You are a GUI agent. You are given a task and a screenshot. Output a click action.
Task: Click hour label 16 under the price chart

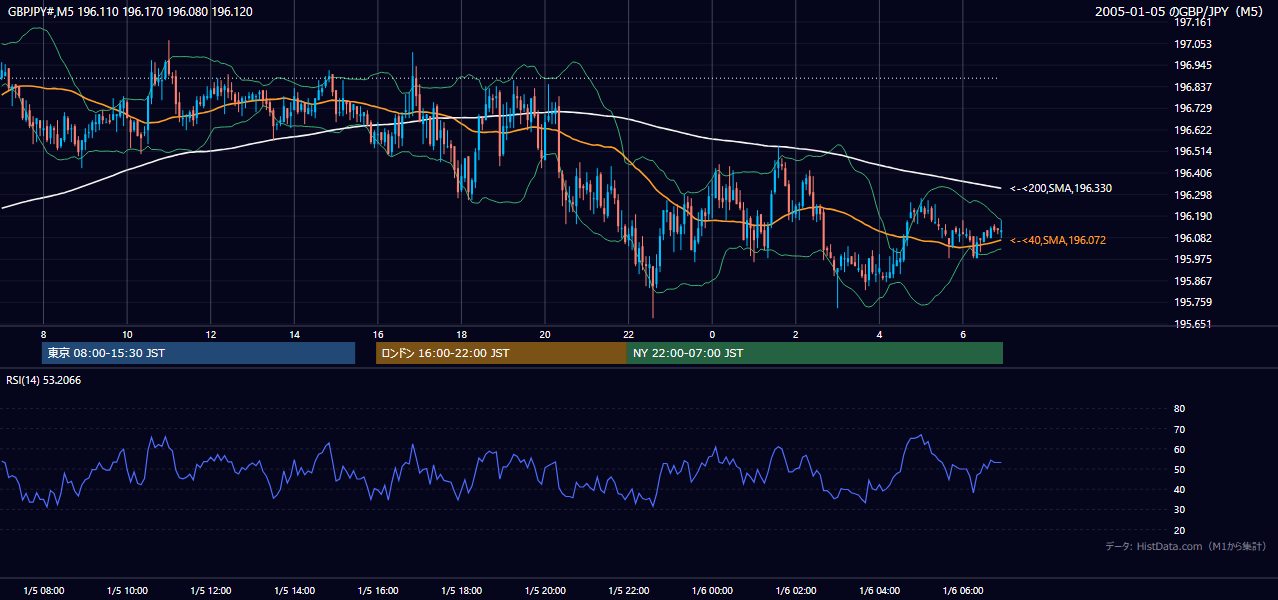click(378, 334)
